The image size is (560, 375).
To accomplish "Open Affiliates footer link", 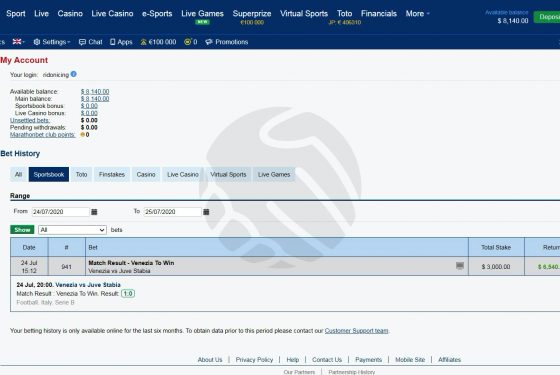I will [449, 360].
